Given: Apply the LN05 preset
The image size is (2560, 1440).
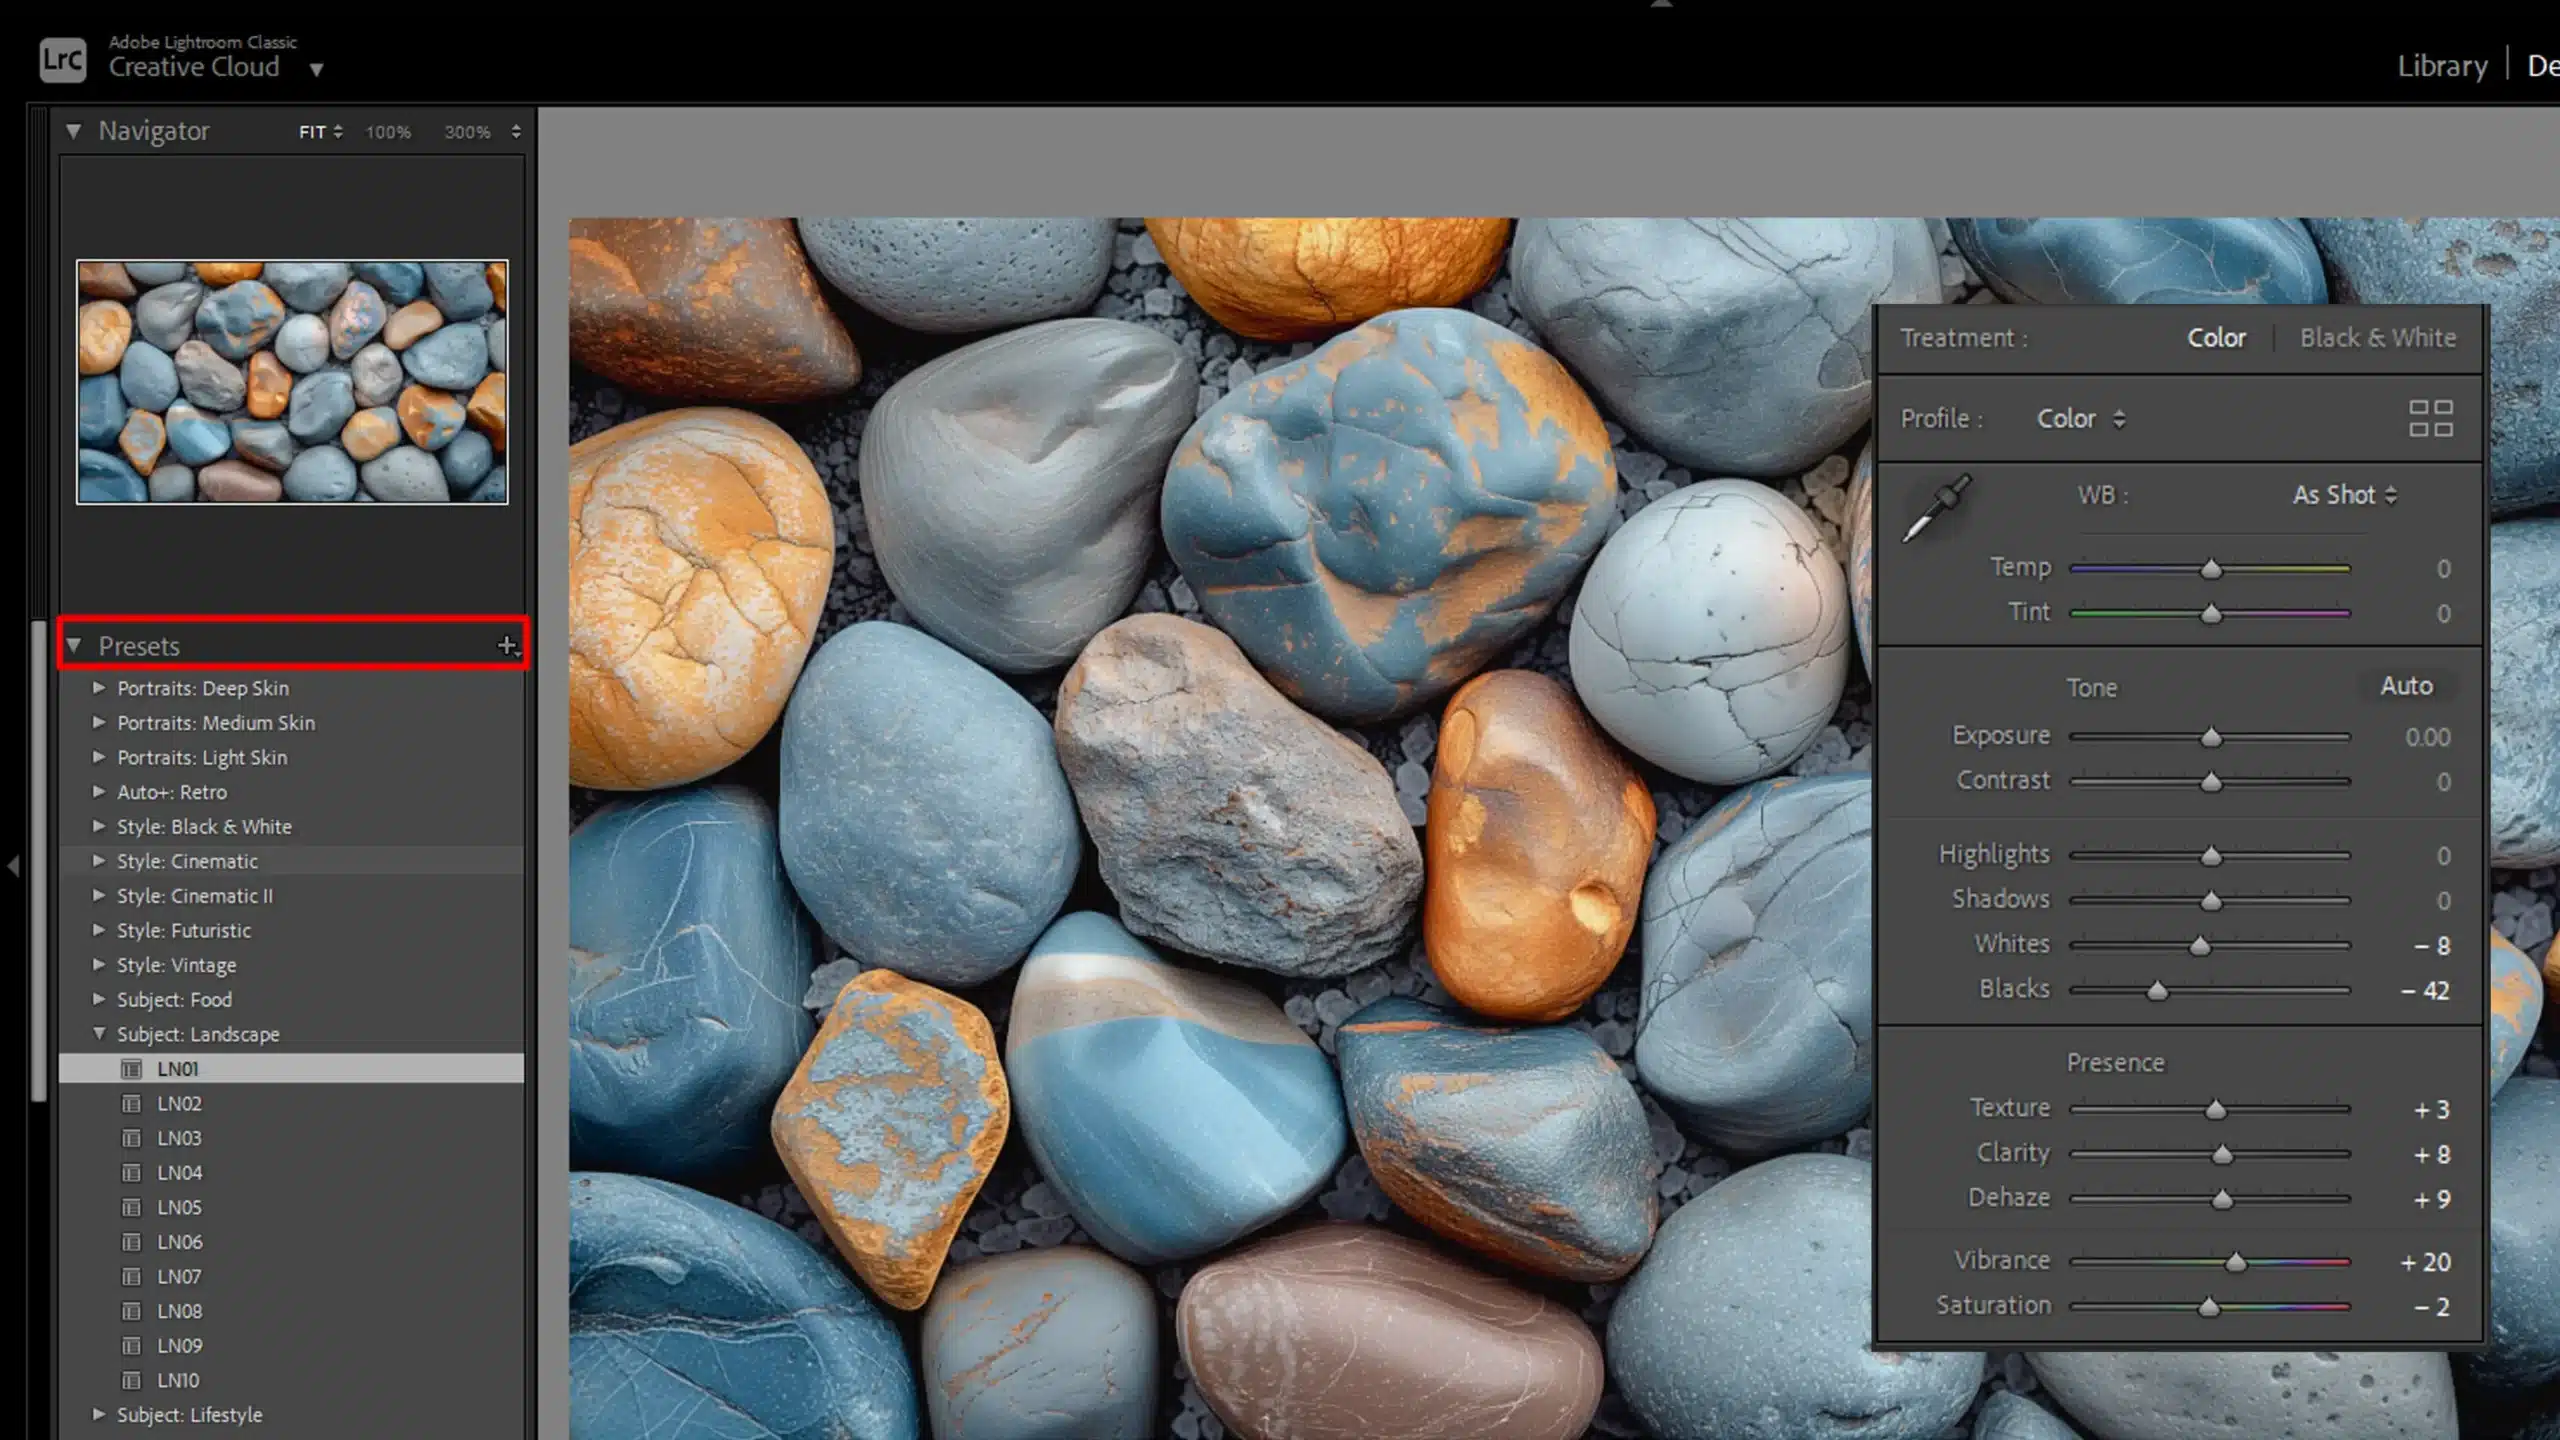Looking at the screenshot, I should pos(291,1207).
